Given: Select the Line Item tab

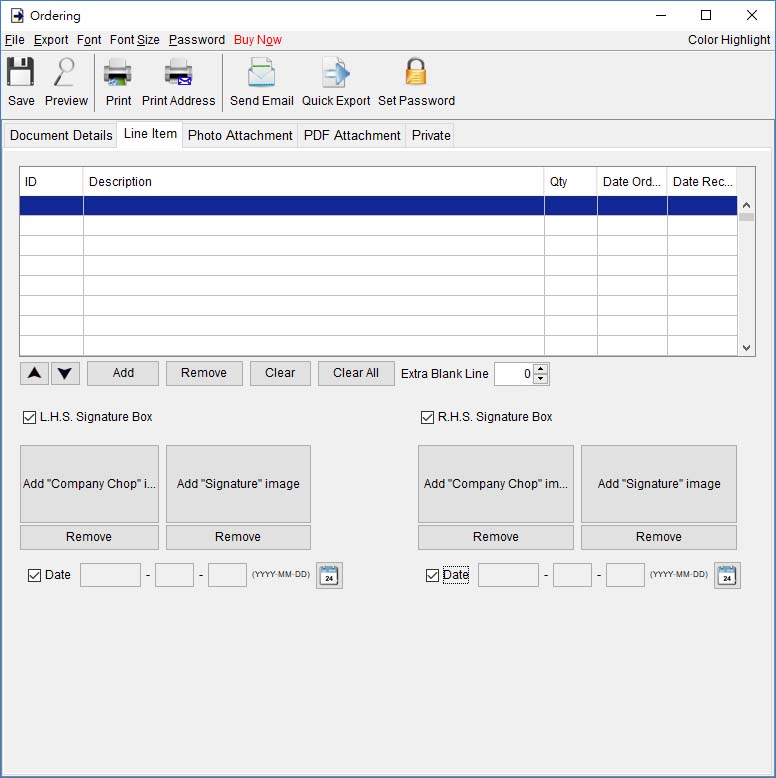Looking at the screenshot, I should (150, 134).
